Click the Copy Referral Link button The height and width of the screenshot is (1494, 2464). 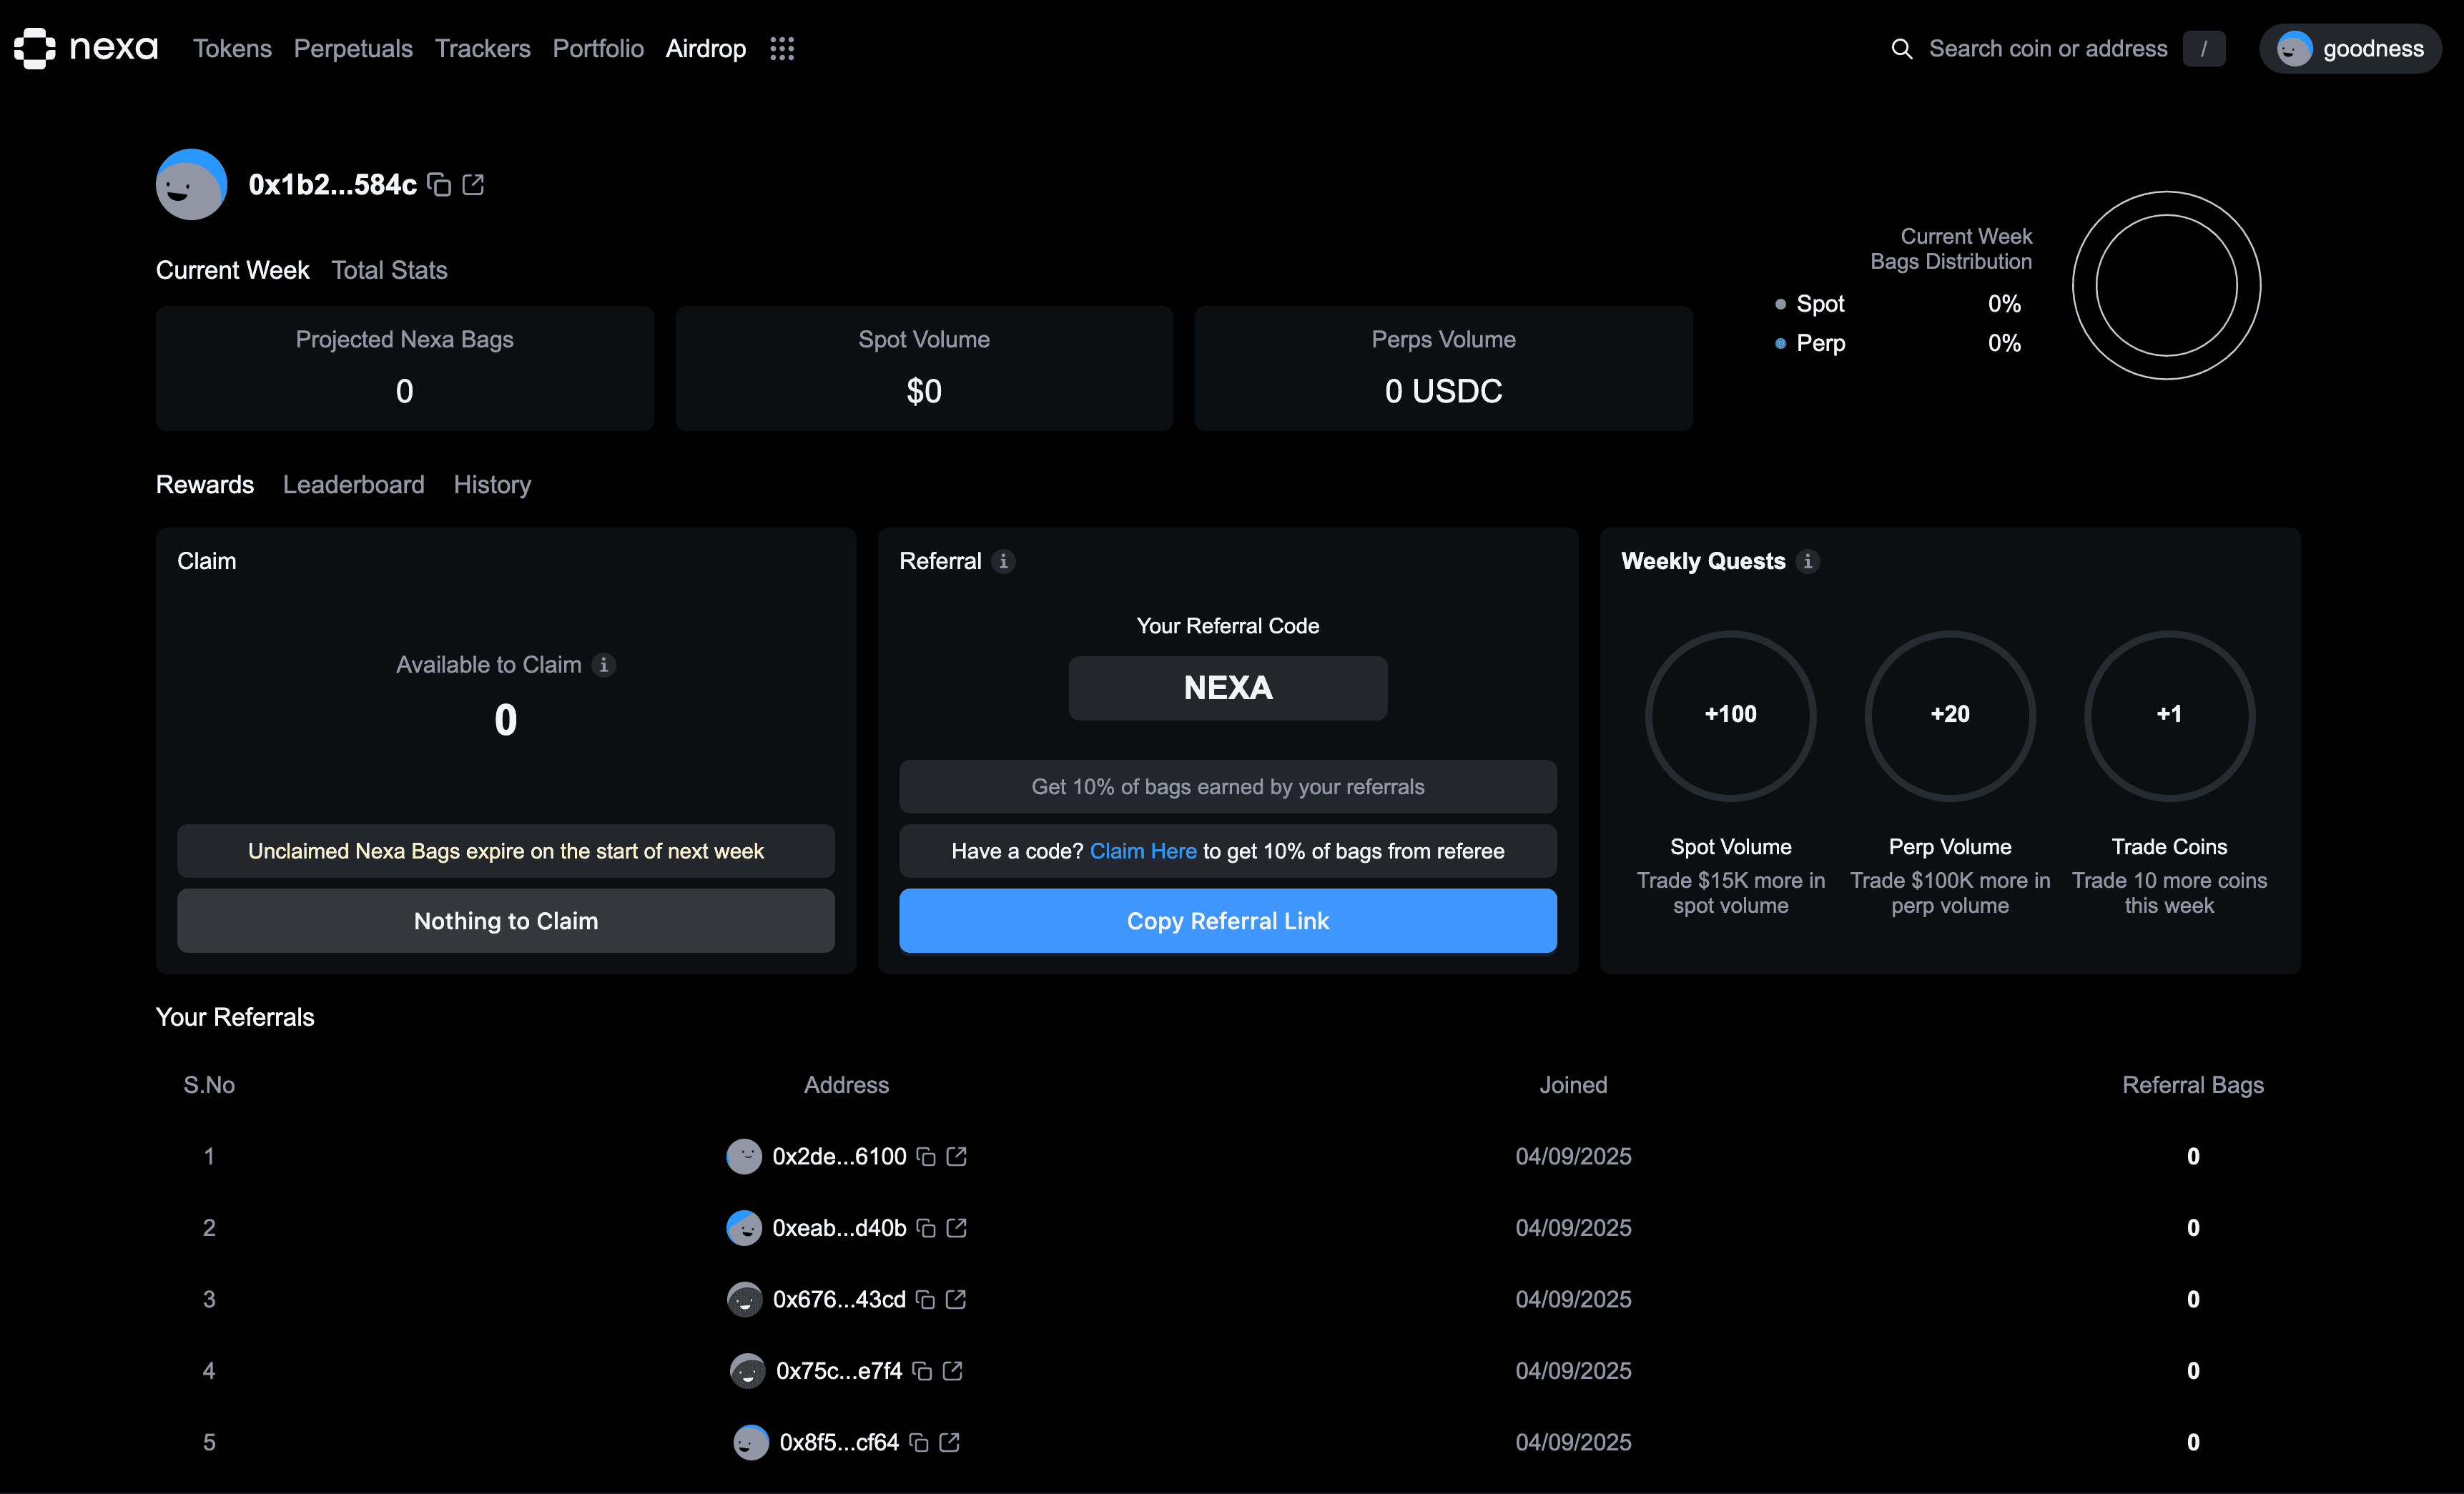tap(1228, 920)
